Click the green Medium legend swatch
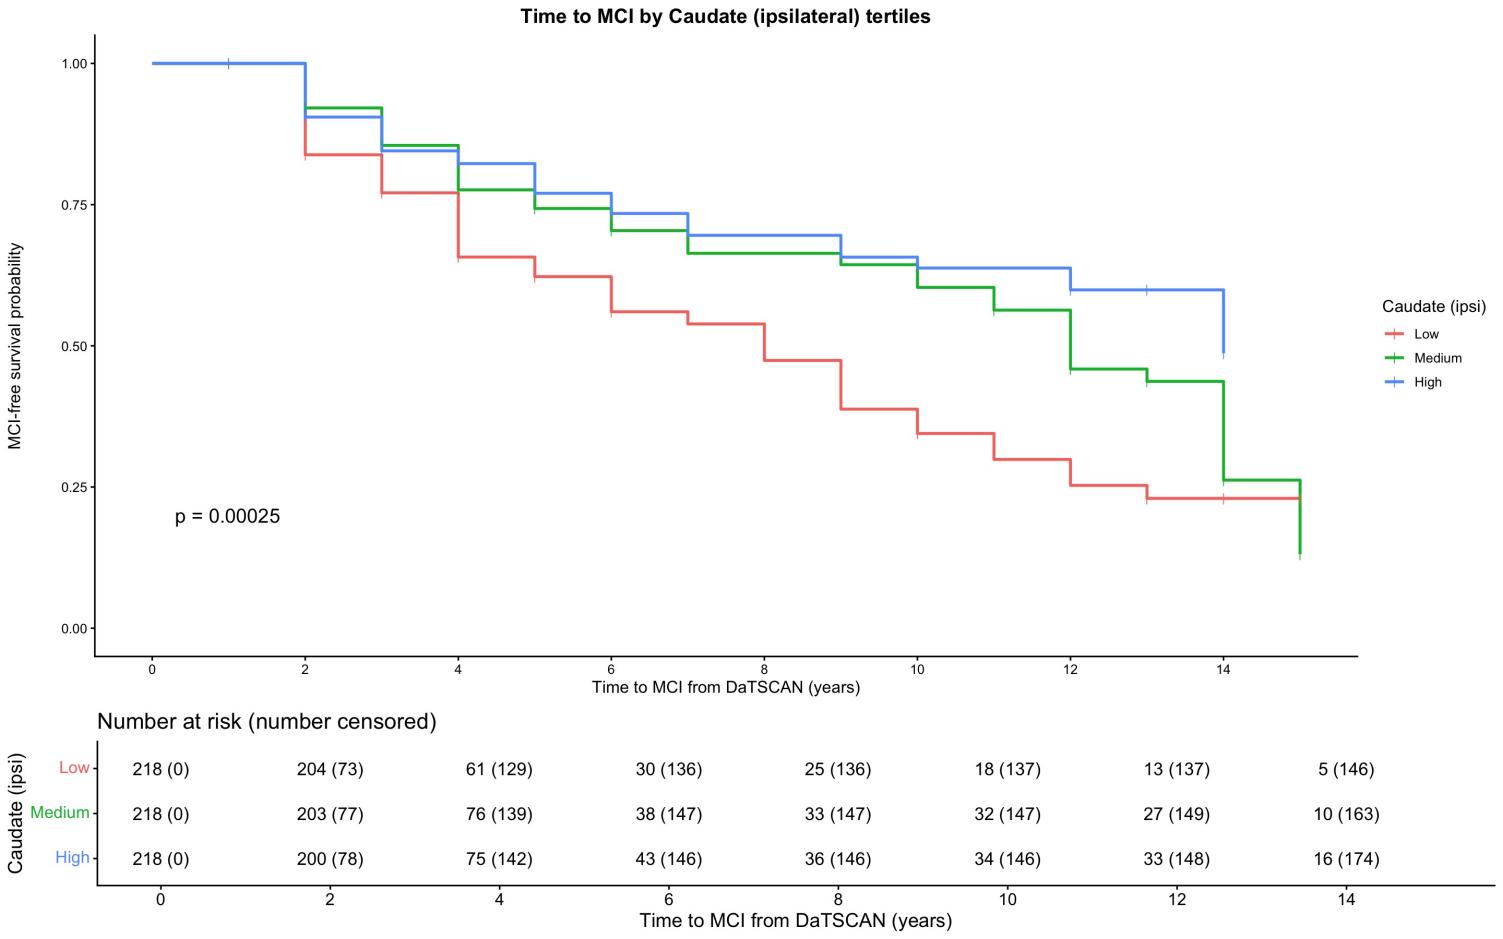 tap(1395, 358)
